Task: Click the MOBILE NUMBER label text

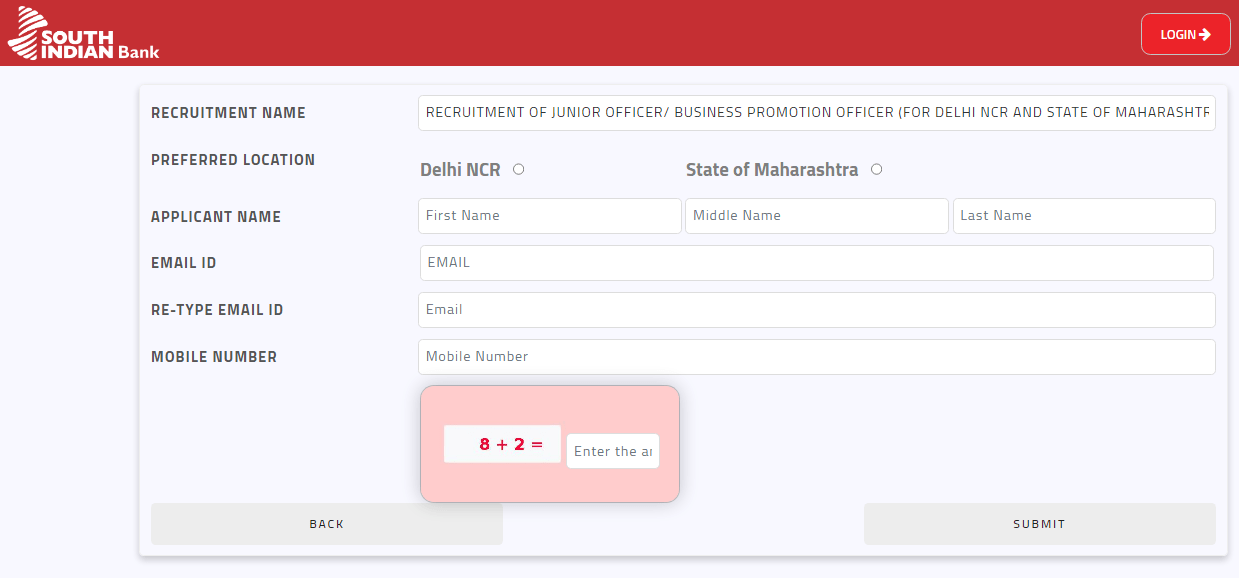Action: (x=213, y=357)
